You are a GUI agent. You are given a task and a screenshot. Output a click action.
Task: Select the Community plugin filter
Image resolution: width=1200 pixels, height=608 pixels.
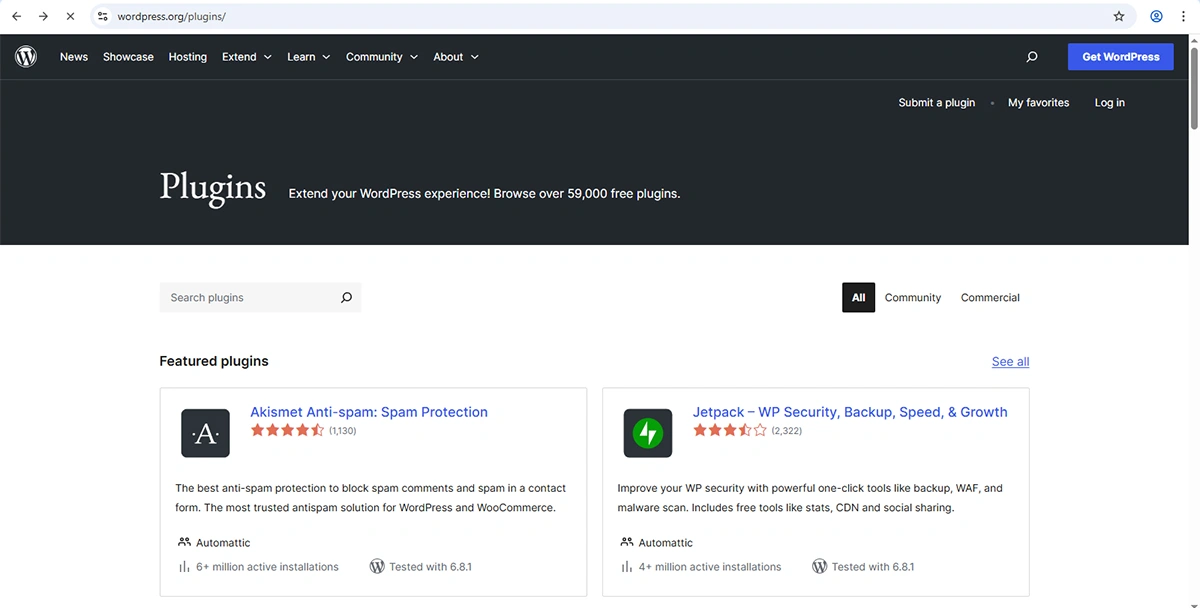click(913, 298)
